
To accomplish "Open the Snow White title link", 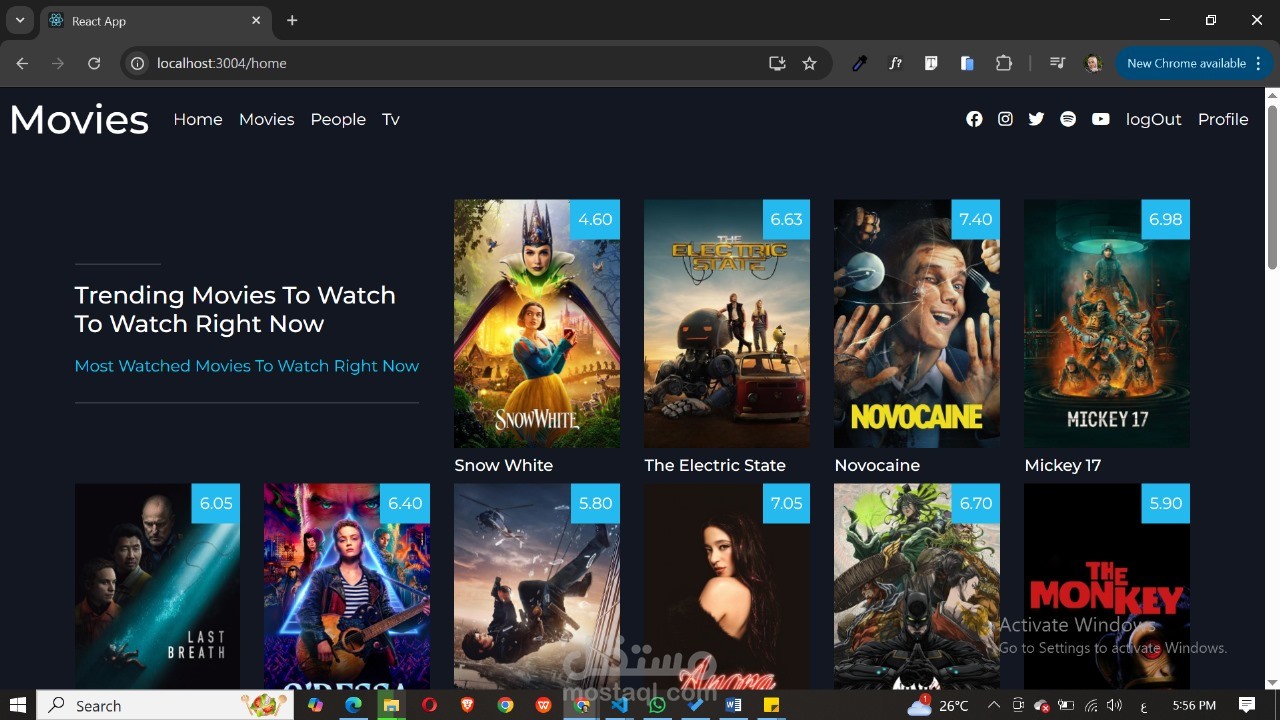I will tap(503, 465).
